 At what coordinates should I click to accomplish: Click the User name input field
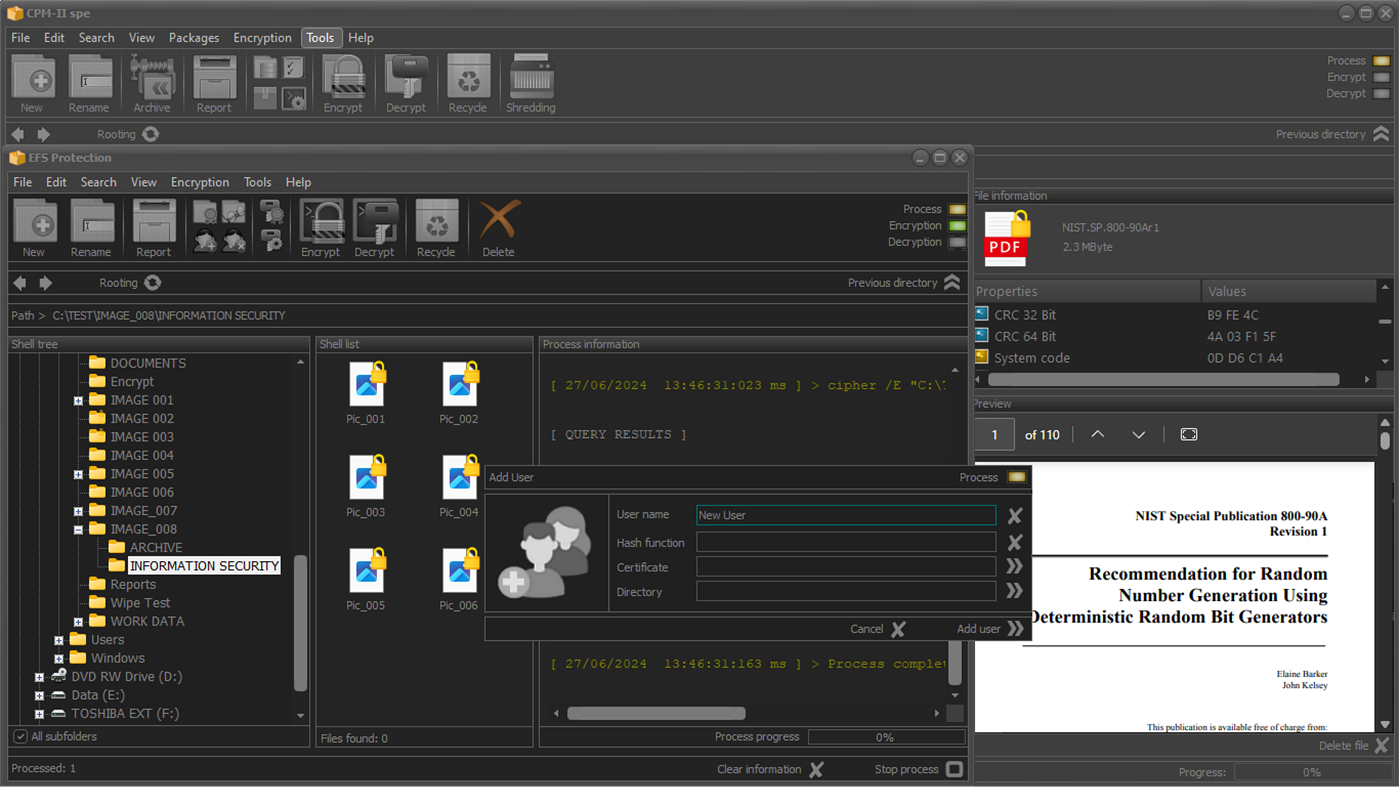click(x=846, y=516)
